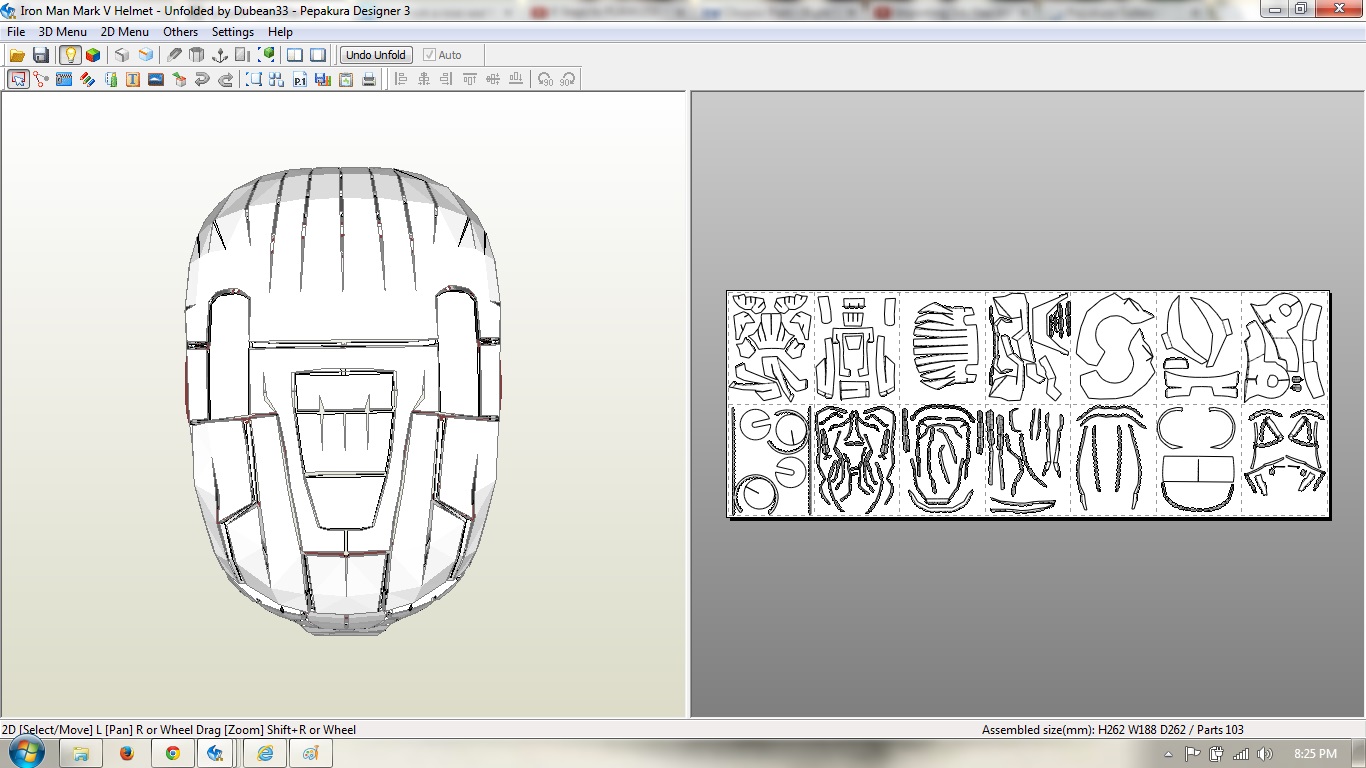Click the 3D Iron Man helmet model
Viewport: 1366px width, 768px height.
[343, 400]
